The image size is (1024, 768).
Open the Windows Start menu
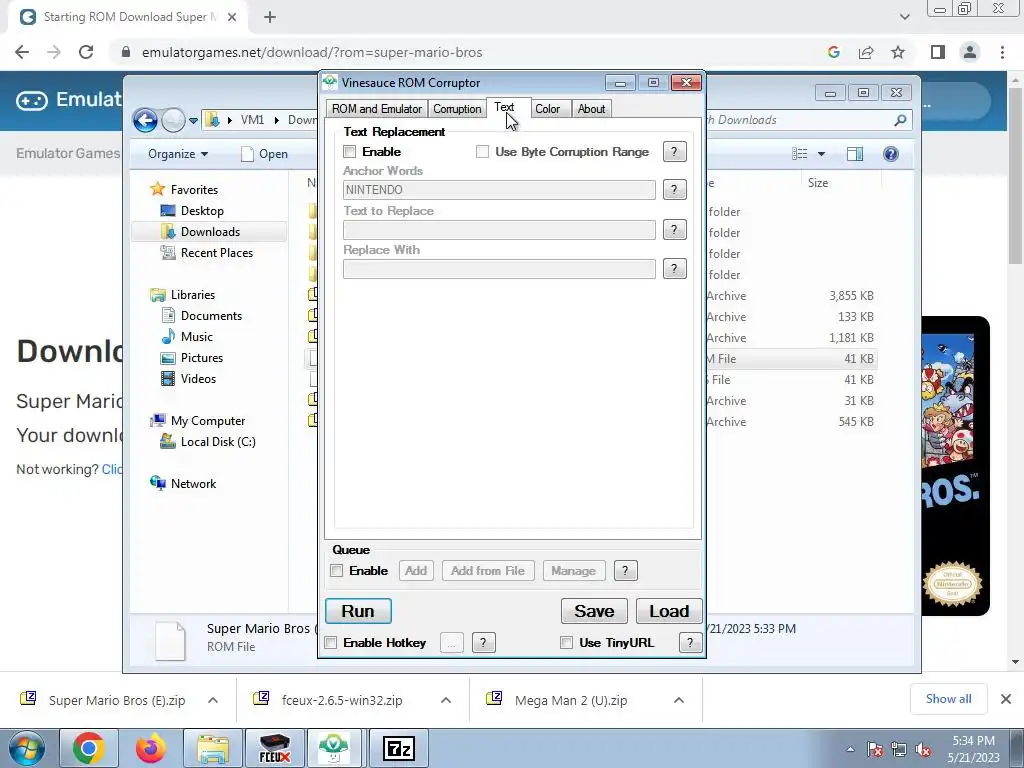pyautogui.click(x=26, y=748)
